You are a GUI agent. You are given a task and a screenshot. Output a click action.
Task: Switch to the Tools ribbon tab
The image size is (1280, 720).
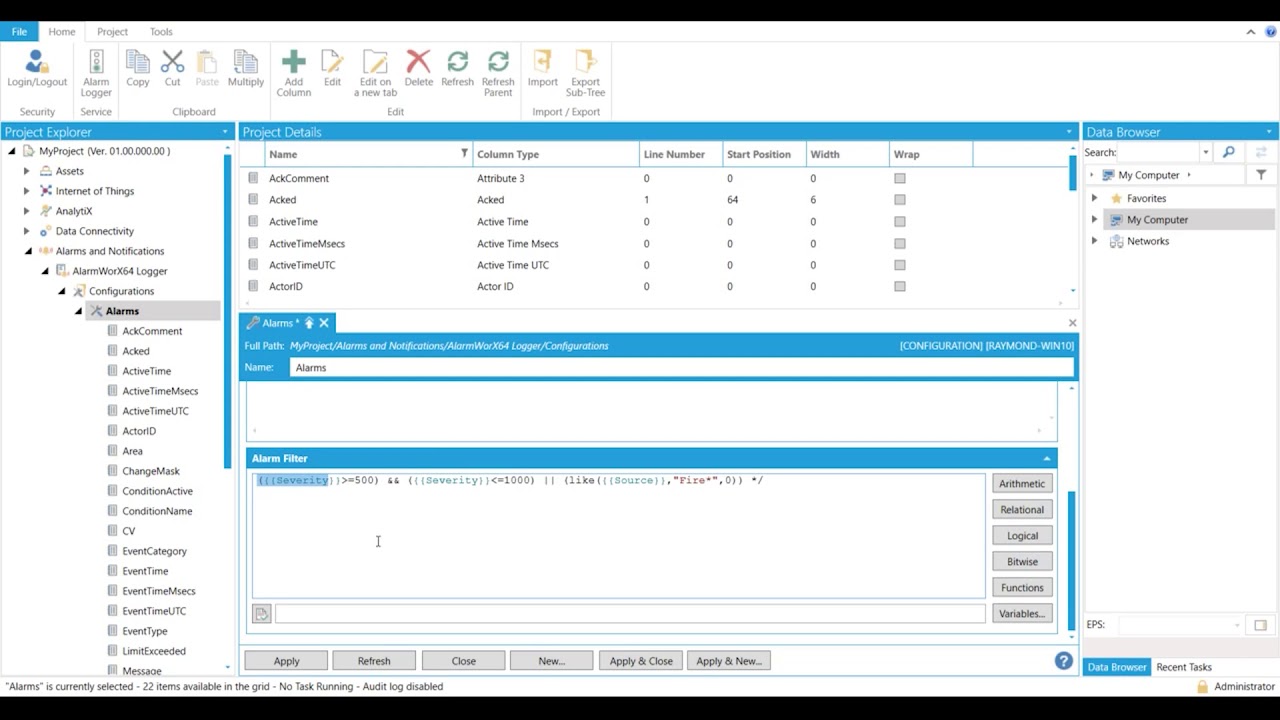[161, 31]
